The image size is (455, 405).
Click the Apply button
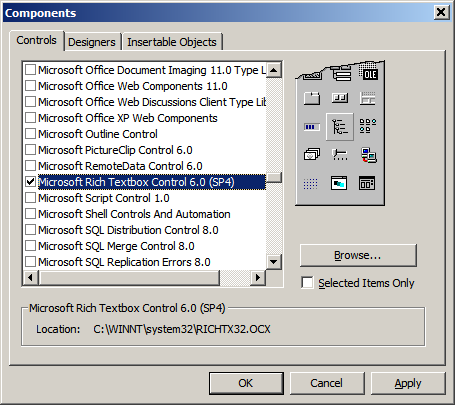tap(408, 383)
